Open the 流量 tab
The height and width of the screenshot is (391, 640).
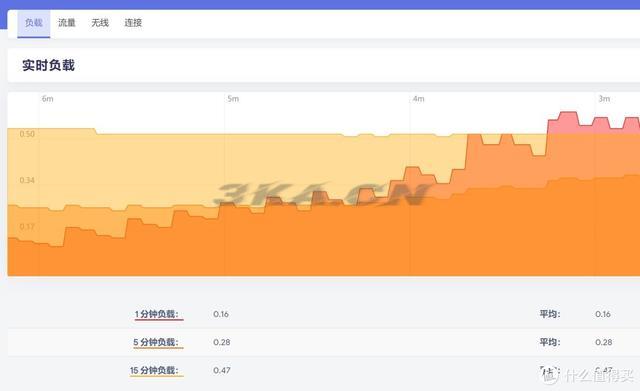click(67, 23)
